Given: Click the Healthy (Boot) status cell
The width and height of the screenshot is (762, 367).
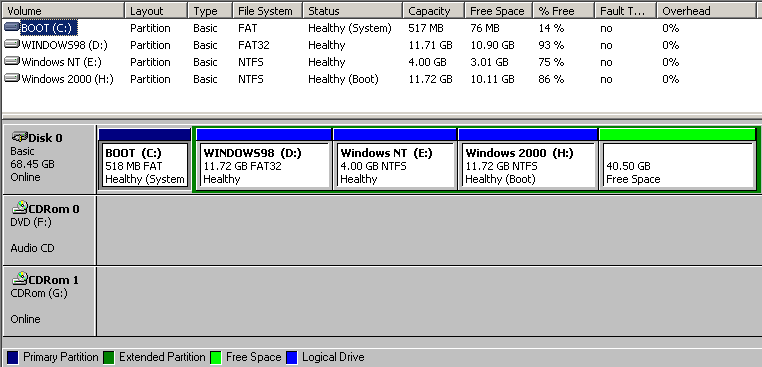Looking at the screenshot, I should (x=343, y=79).
